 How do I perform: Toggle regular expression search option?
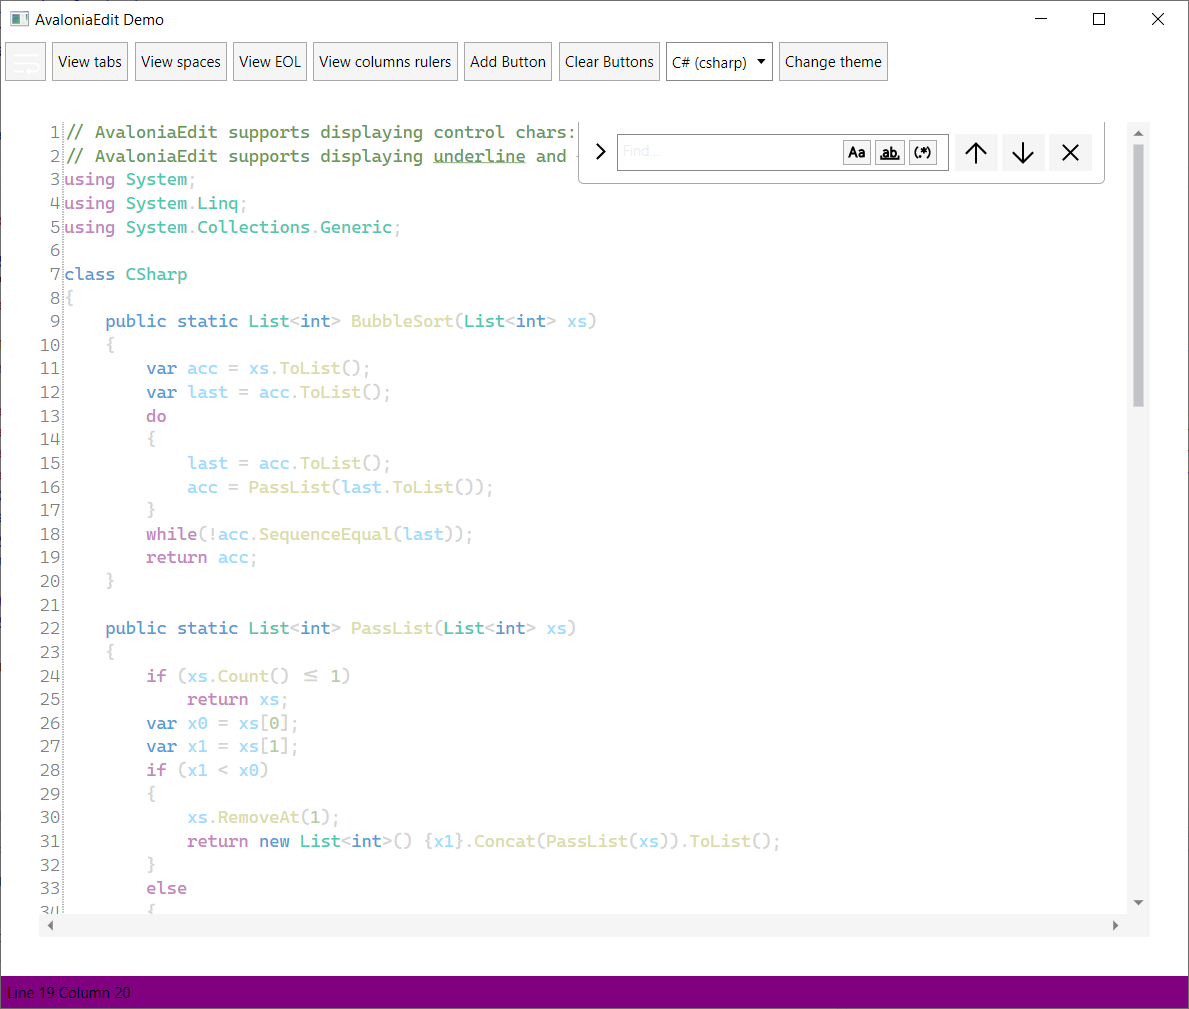(923, 152)
